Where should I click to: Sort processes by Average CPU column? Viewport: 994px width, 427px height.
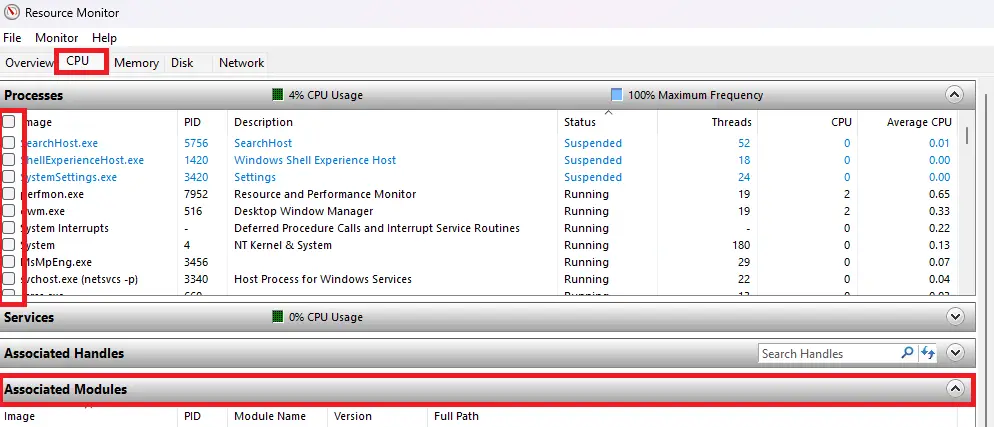pyautogui.click(x=919, y=122)
